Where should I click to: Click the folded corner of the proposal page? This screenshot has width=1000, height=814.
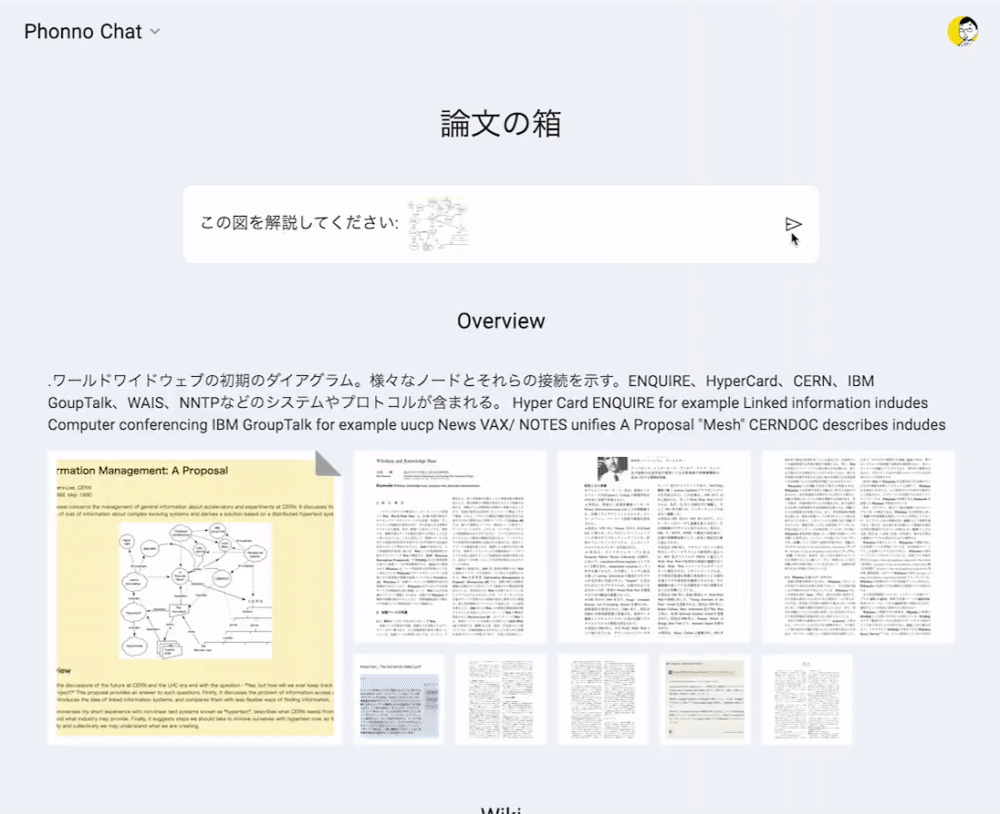328,464
